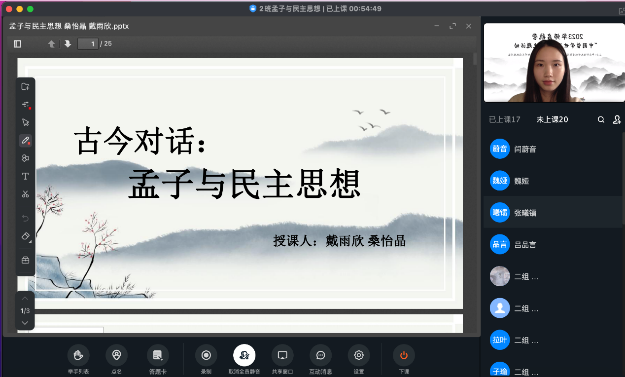625x377 pixels.
Task: Open the toolbox icon in whiteboard toolbar
Action: (26, 260)
